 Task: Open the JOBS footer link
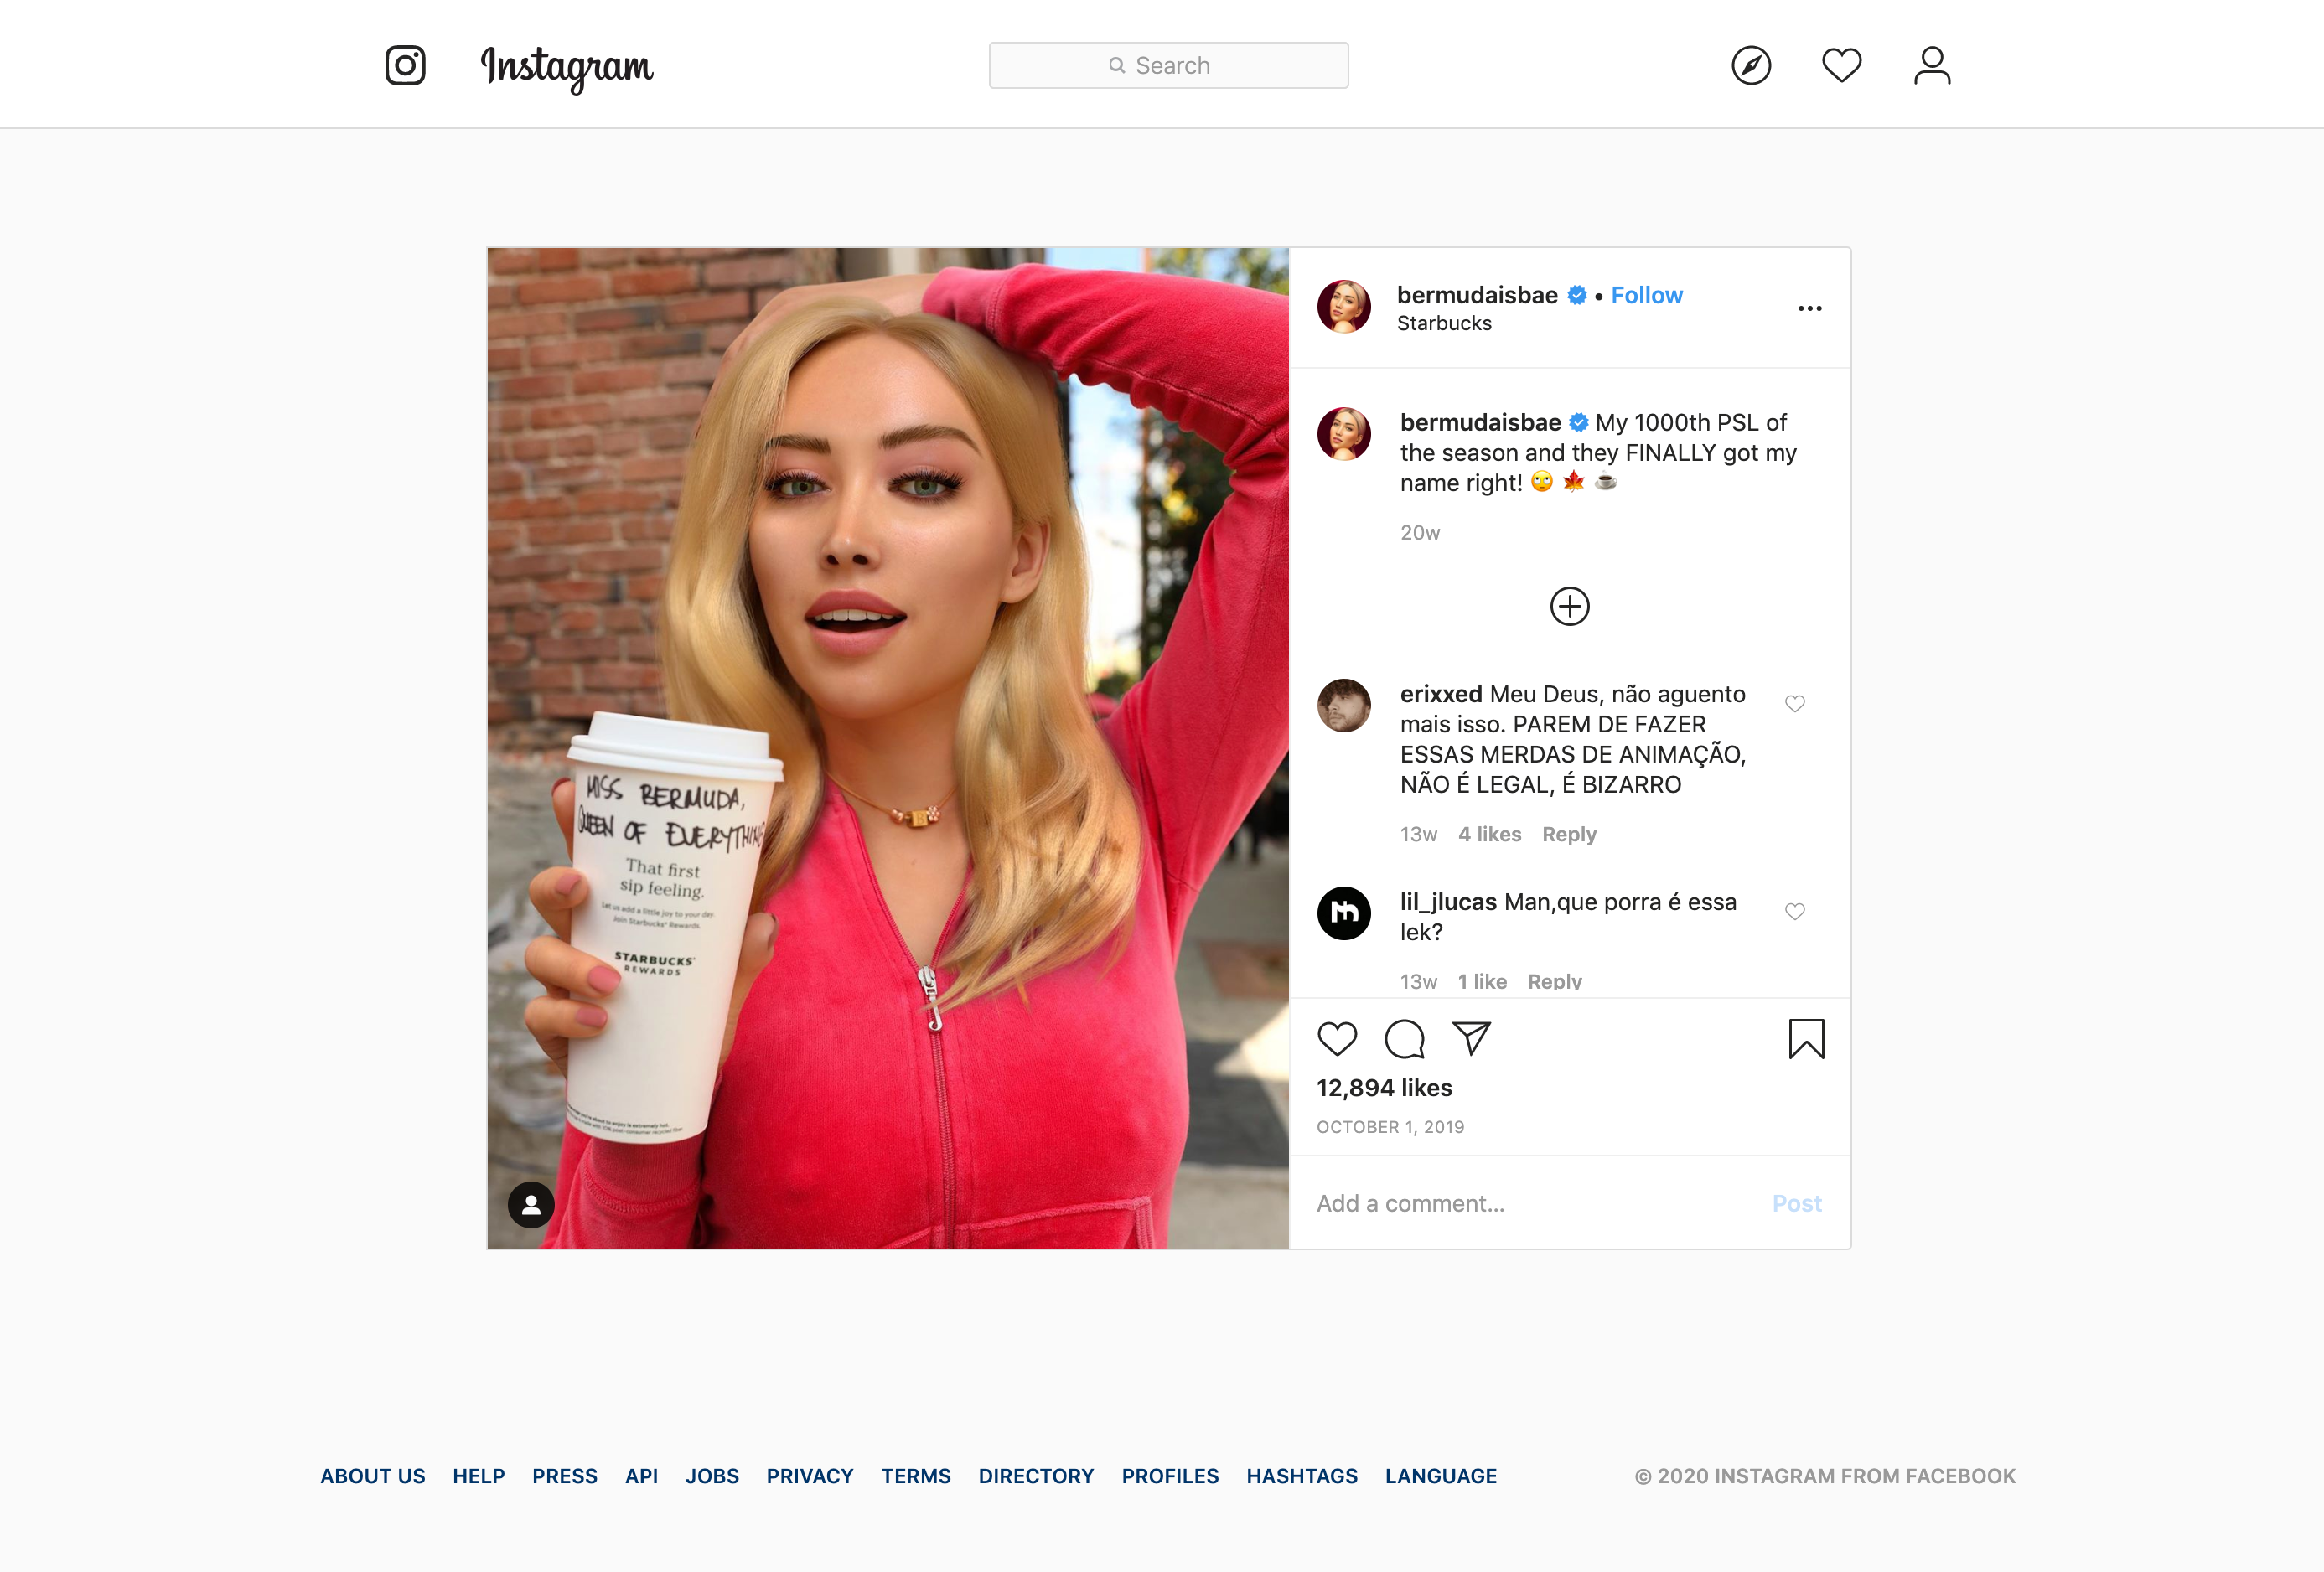[712, 1476]
